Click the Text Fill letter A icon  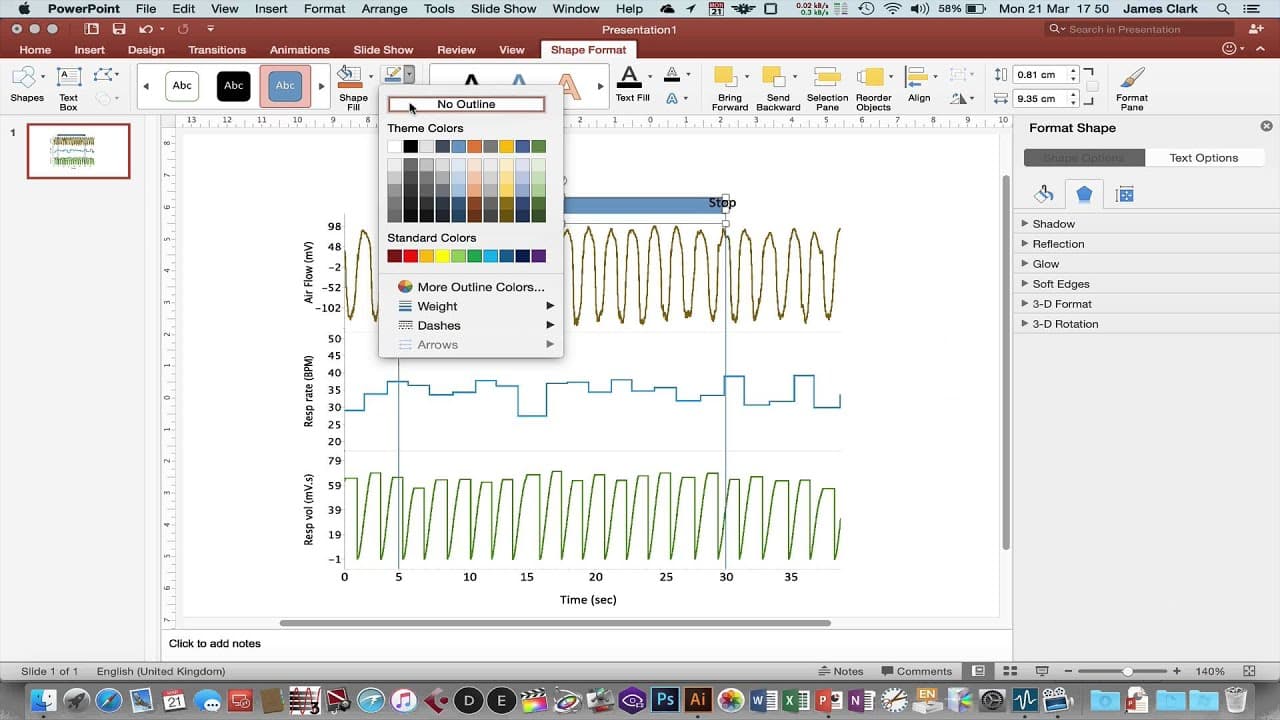click(x=629, y=77)
